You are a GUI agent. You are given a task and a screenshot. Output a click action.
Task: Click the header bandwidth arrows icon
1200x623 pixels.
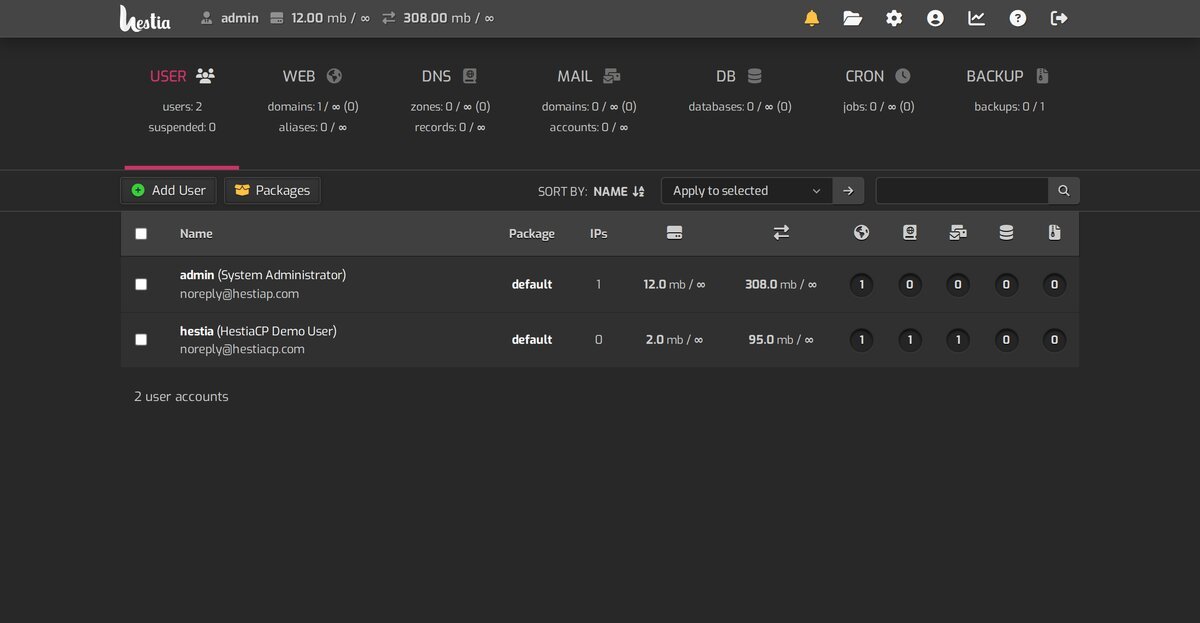click(389, 18)
